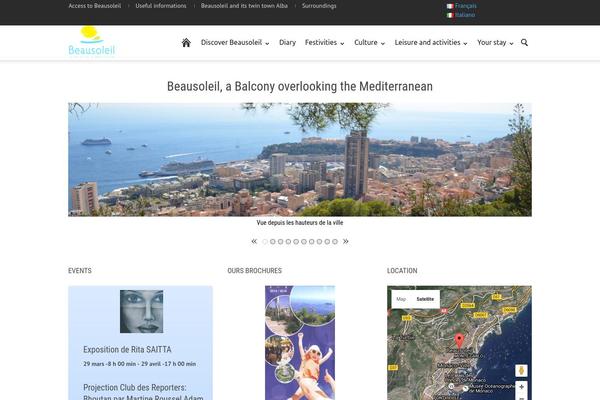The width and height of the screenshot is (600, 400).
Task: Click the Mediterranean panorama slideshow image
Action: pos(300,159)
